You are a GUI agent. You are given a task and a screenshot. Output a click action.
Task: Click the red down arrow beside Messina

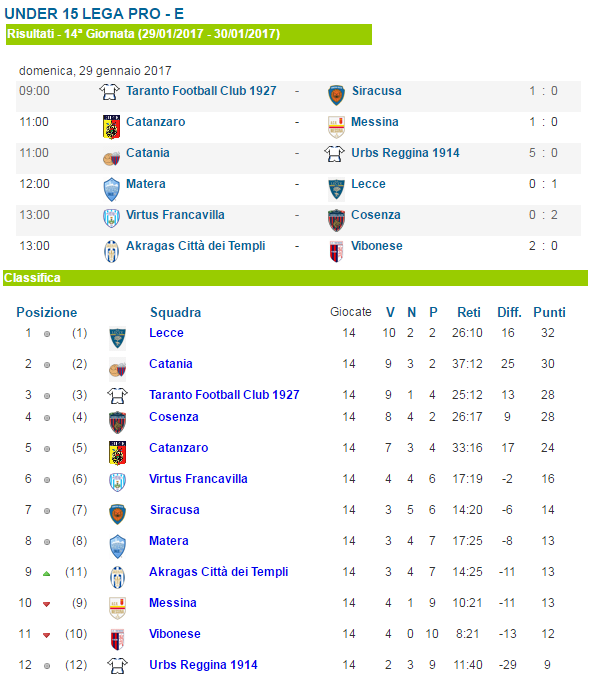[47, 604]
